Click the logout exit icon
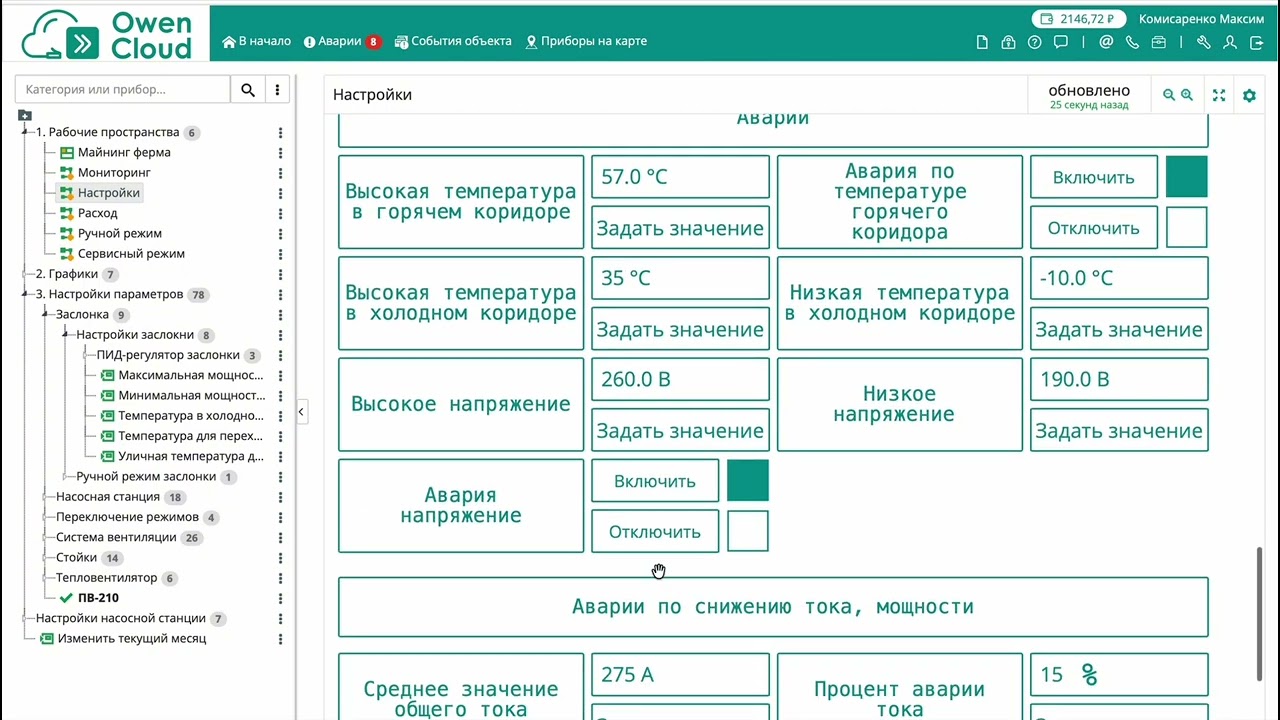This screenshot has width=1280, height=720. click(1256, 42)
